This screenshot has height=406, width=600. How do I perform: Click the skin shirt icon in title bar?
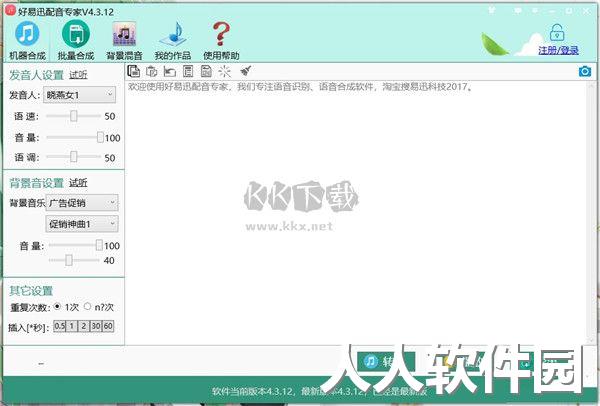(x=492, y=10)
